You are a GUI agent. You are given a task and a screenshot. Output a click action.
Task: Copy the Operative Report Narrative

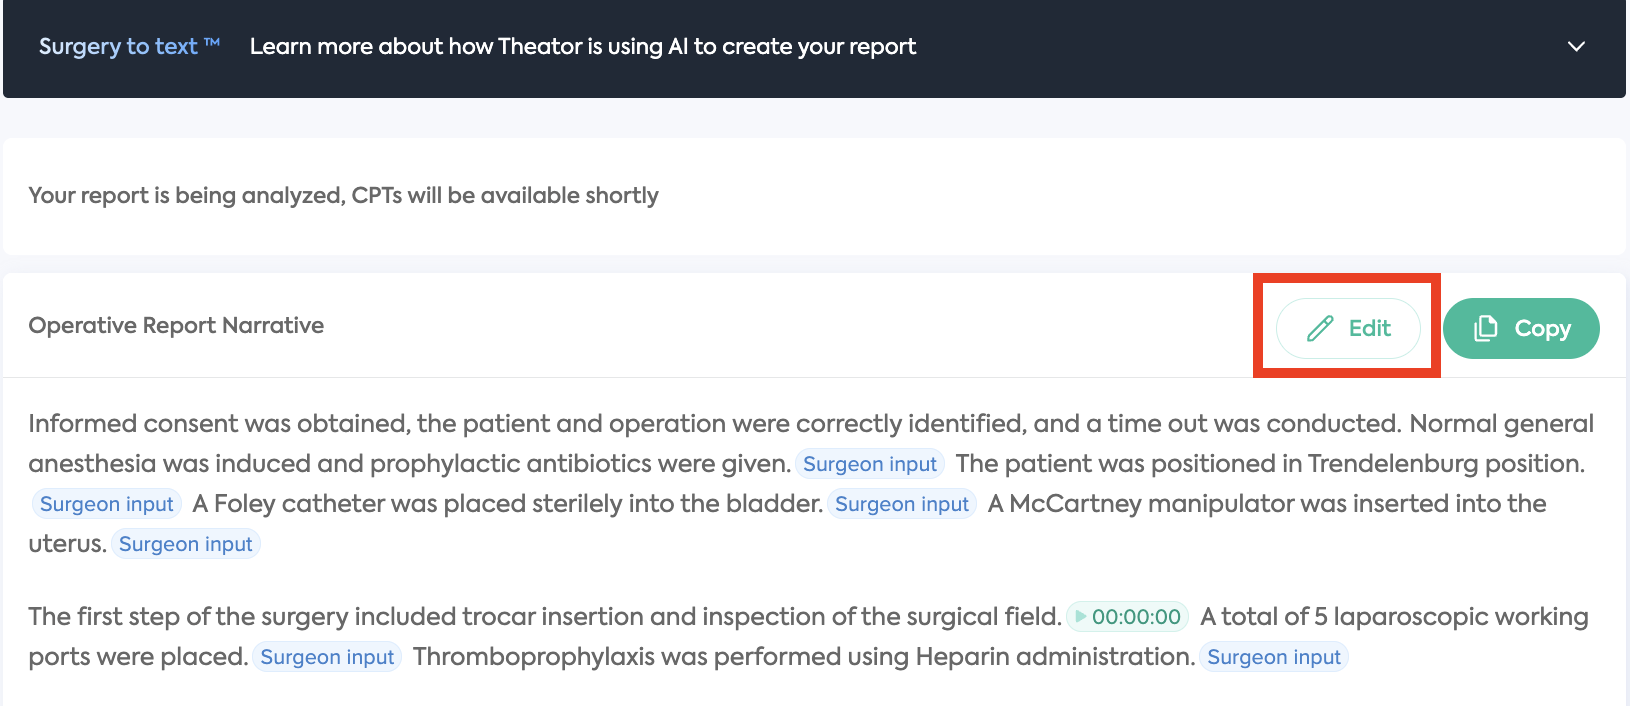[1520, 328]
